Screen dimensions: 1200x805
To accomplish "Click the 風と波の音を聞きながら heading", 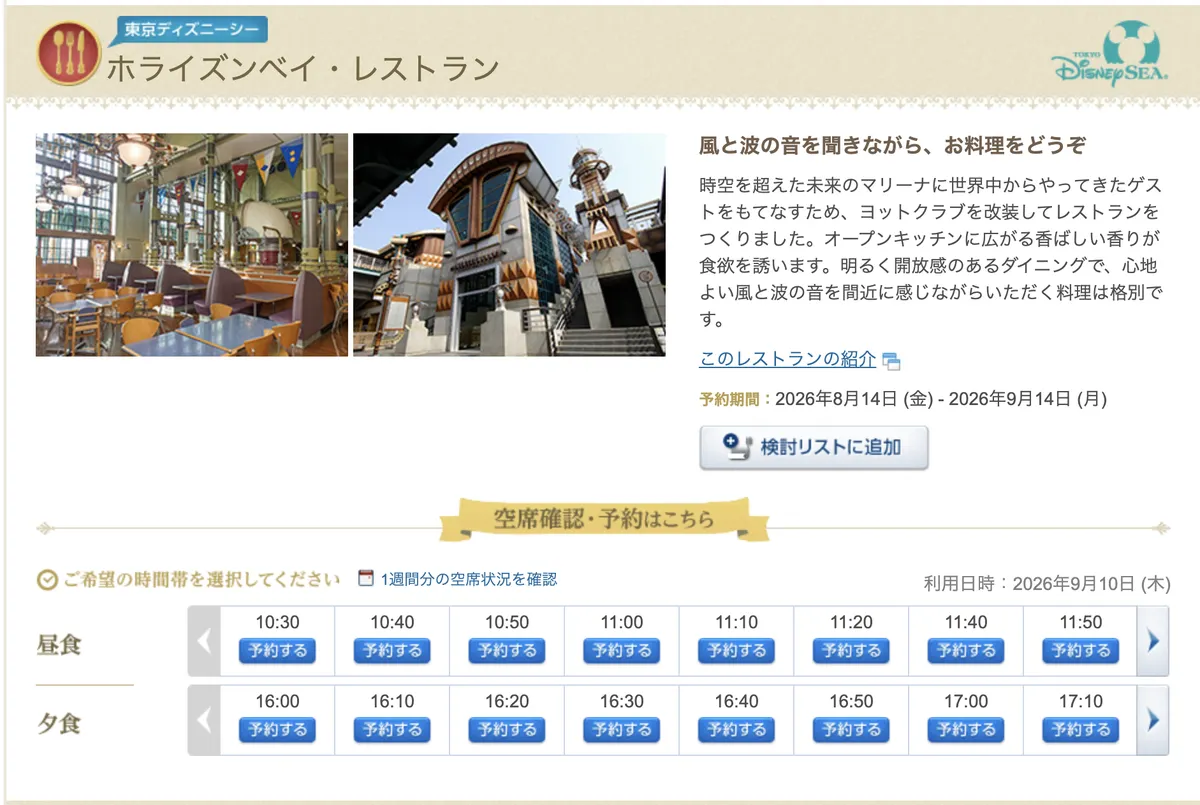I will (x=892, y=146).
